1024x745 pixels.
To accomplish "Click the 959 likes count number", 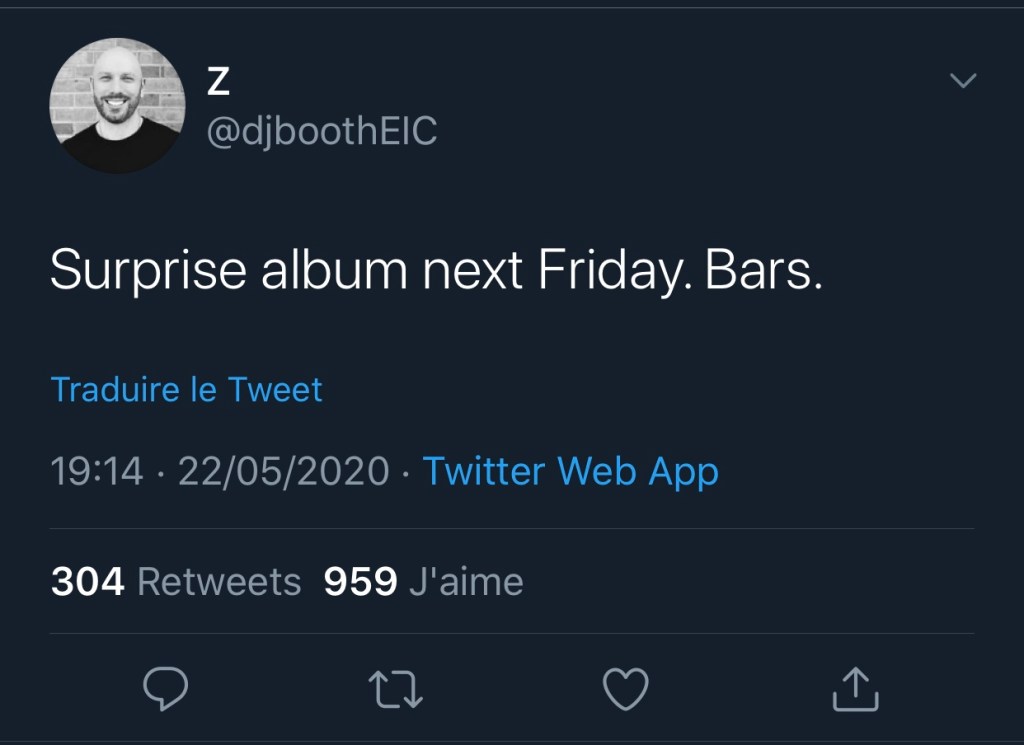I will 360,581.
